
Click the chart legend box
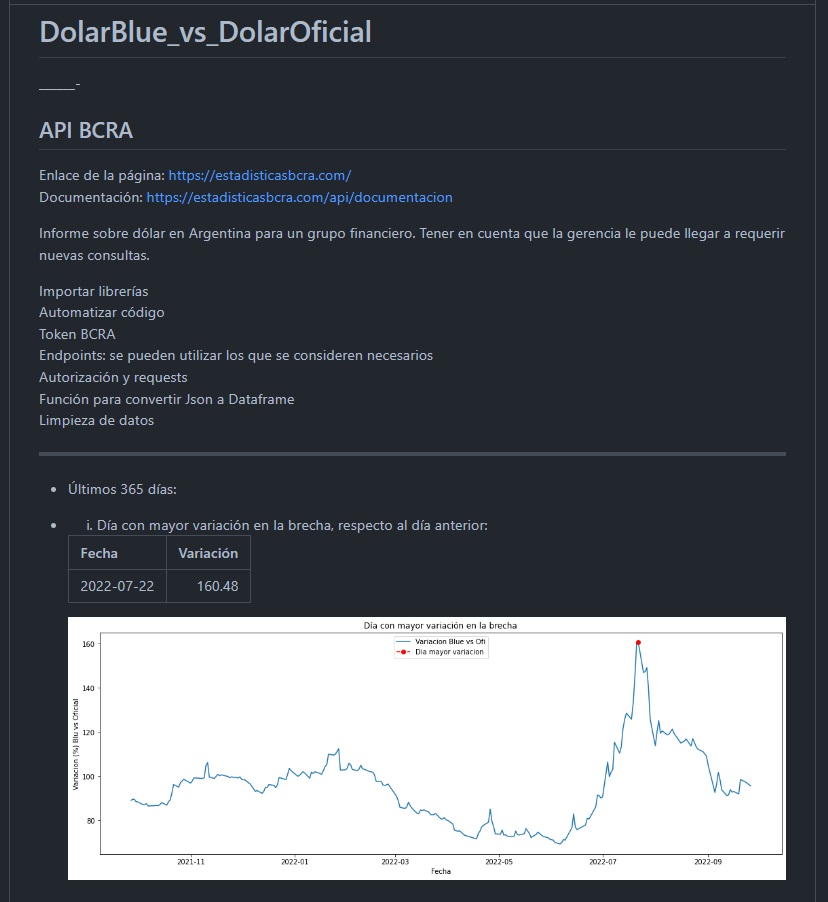tap(441, 647)
